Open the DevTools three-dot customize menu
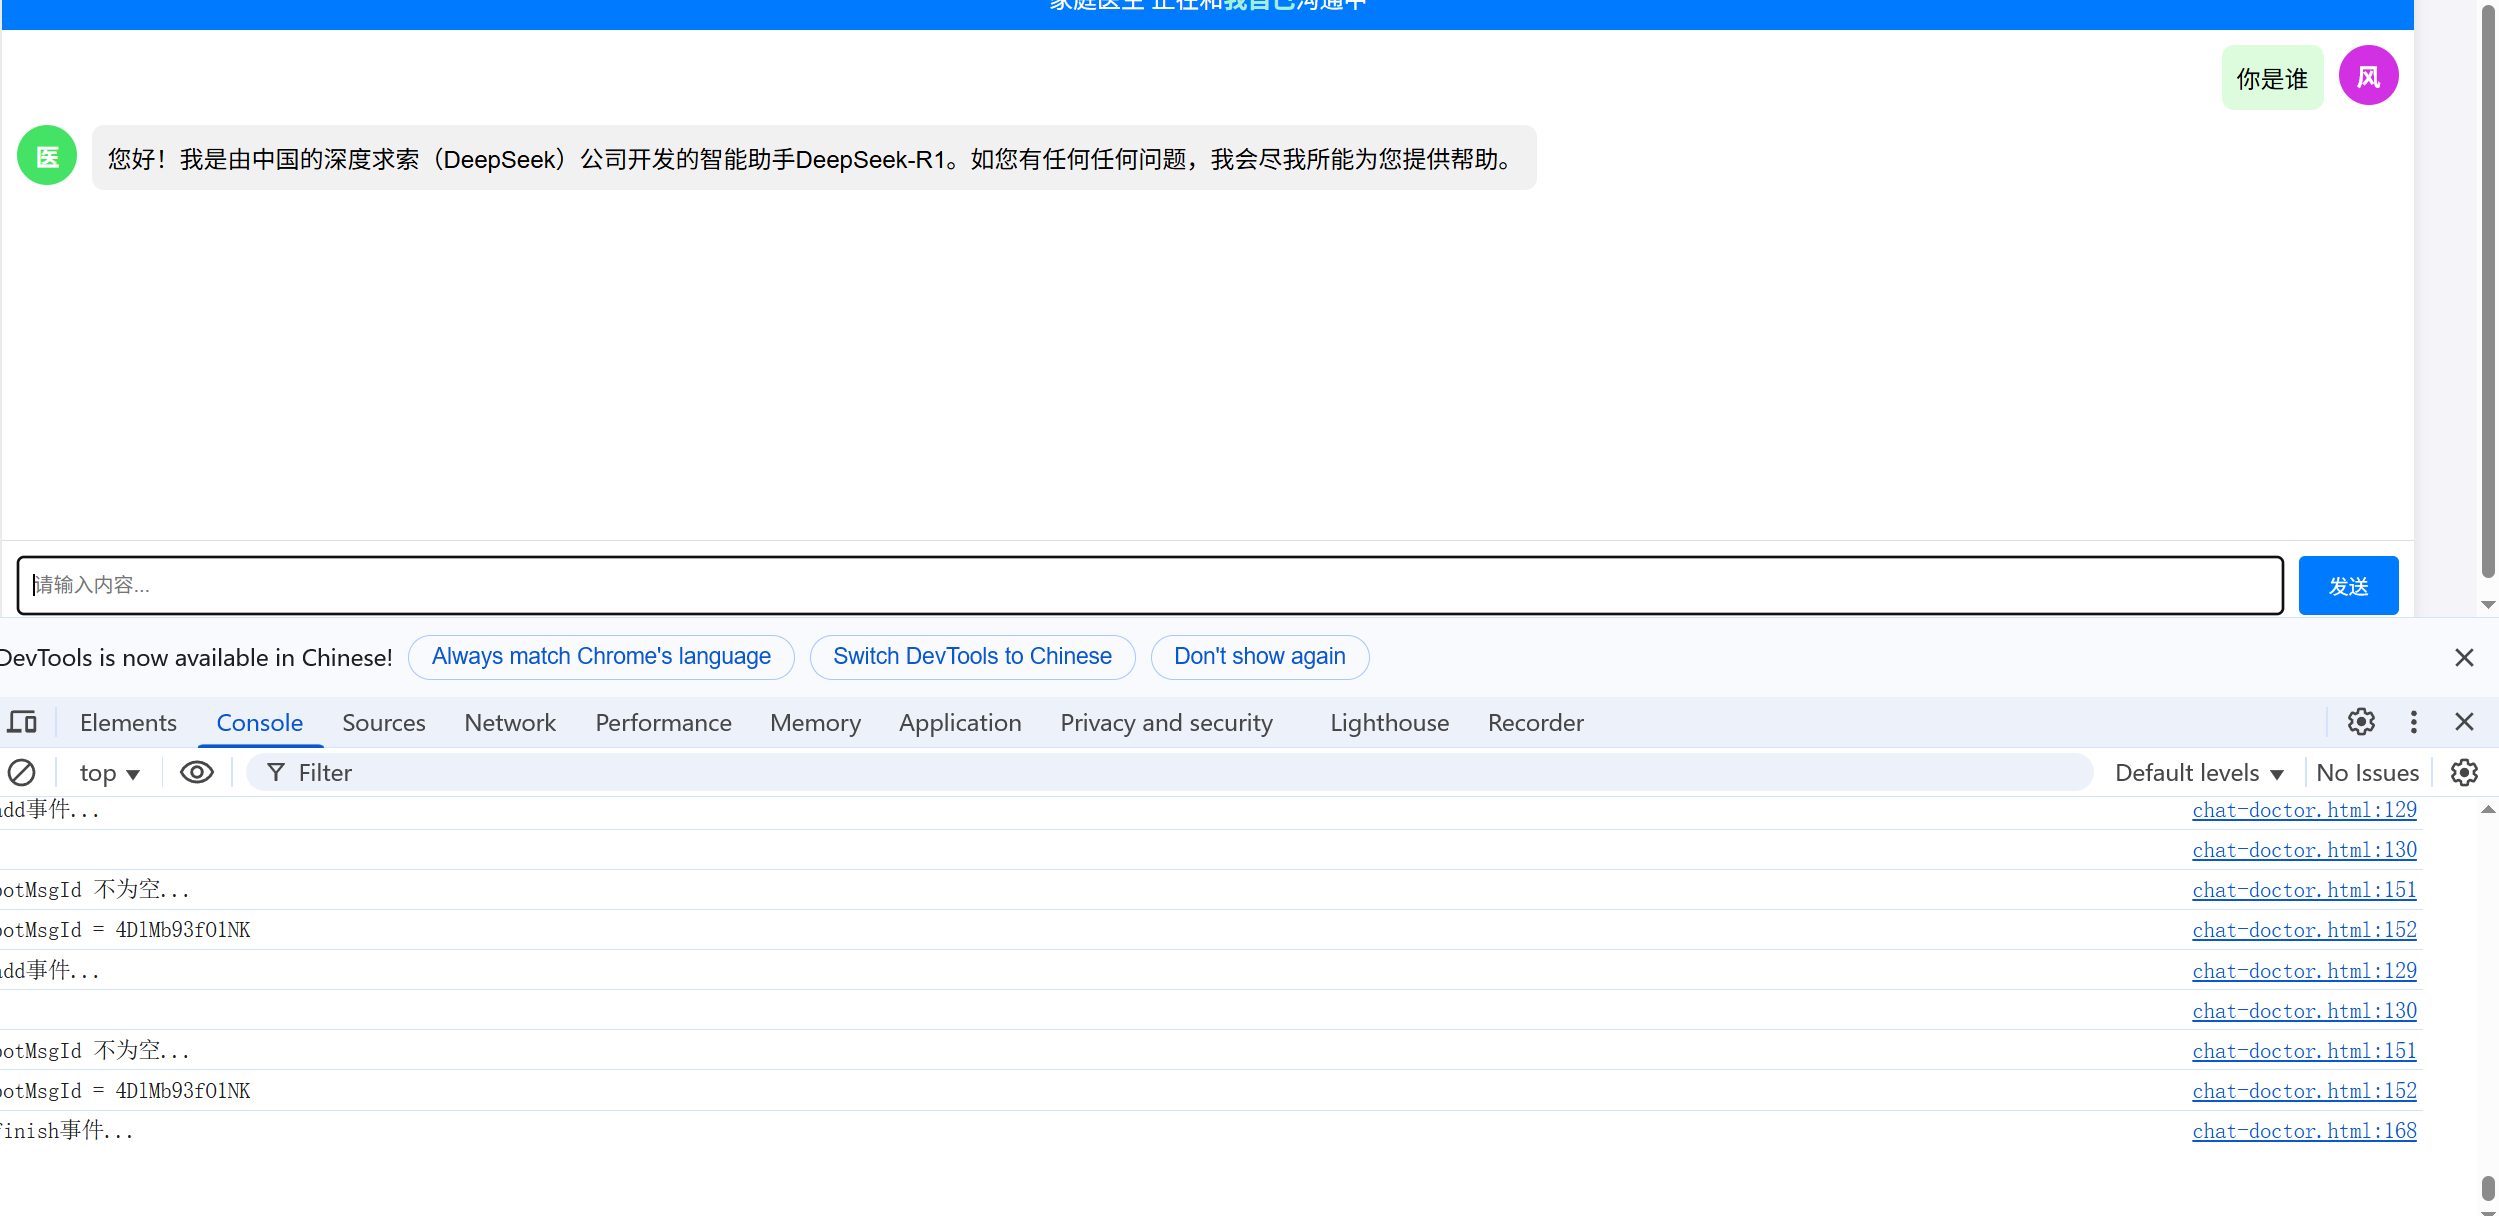This screenshot has height=1216, width=2499. (2413, 722)
